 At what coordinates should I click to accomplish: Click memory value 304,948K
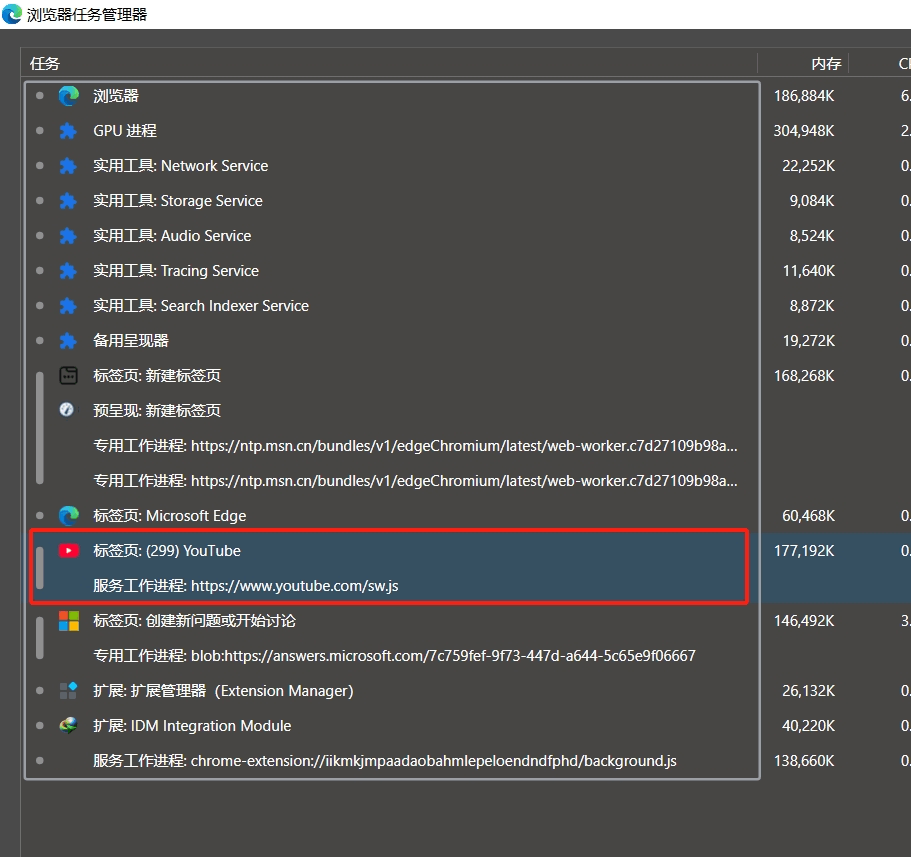[x=804, y=131]
